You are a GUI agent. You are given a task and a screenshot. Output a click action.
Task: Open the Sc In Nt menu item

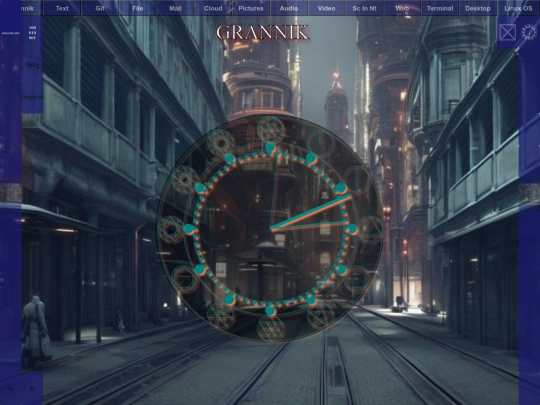(364, 8)
